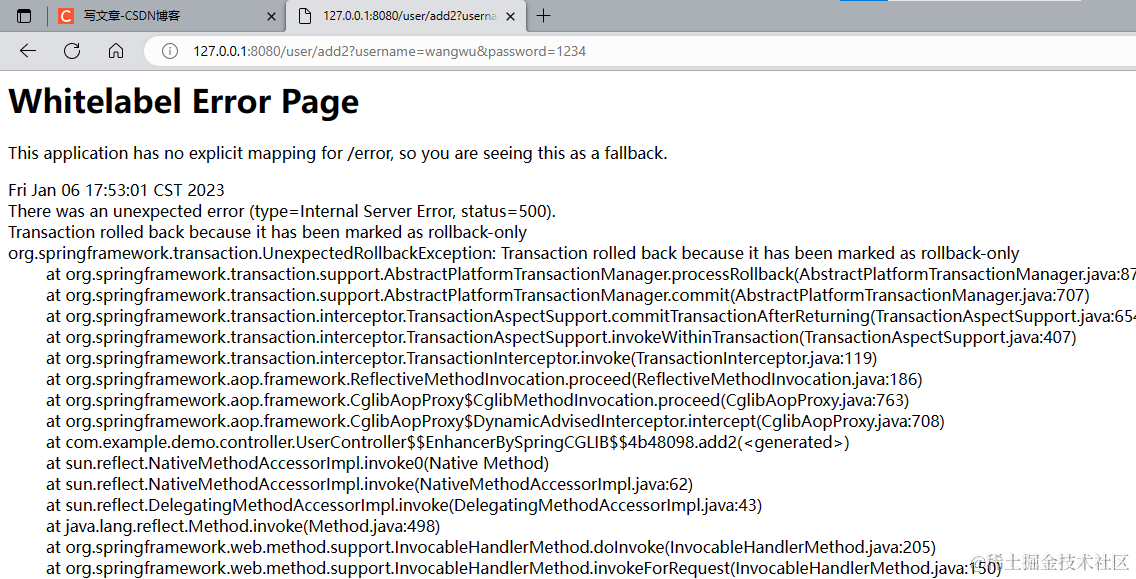Screen dimensions: 1136x579
Task: Click the Method.invoke(Method.java:498) line
Action: tap(243, 526)
